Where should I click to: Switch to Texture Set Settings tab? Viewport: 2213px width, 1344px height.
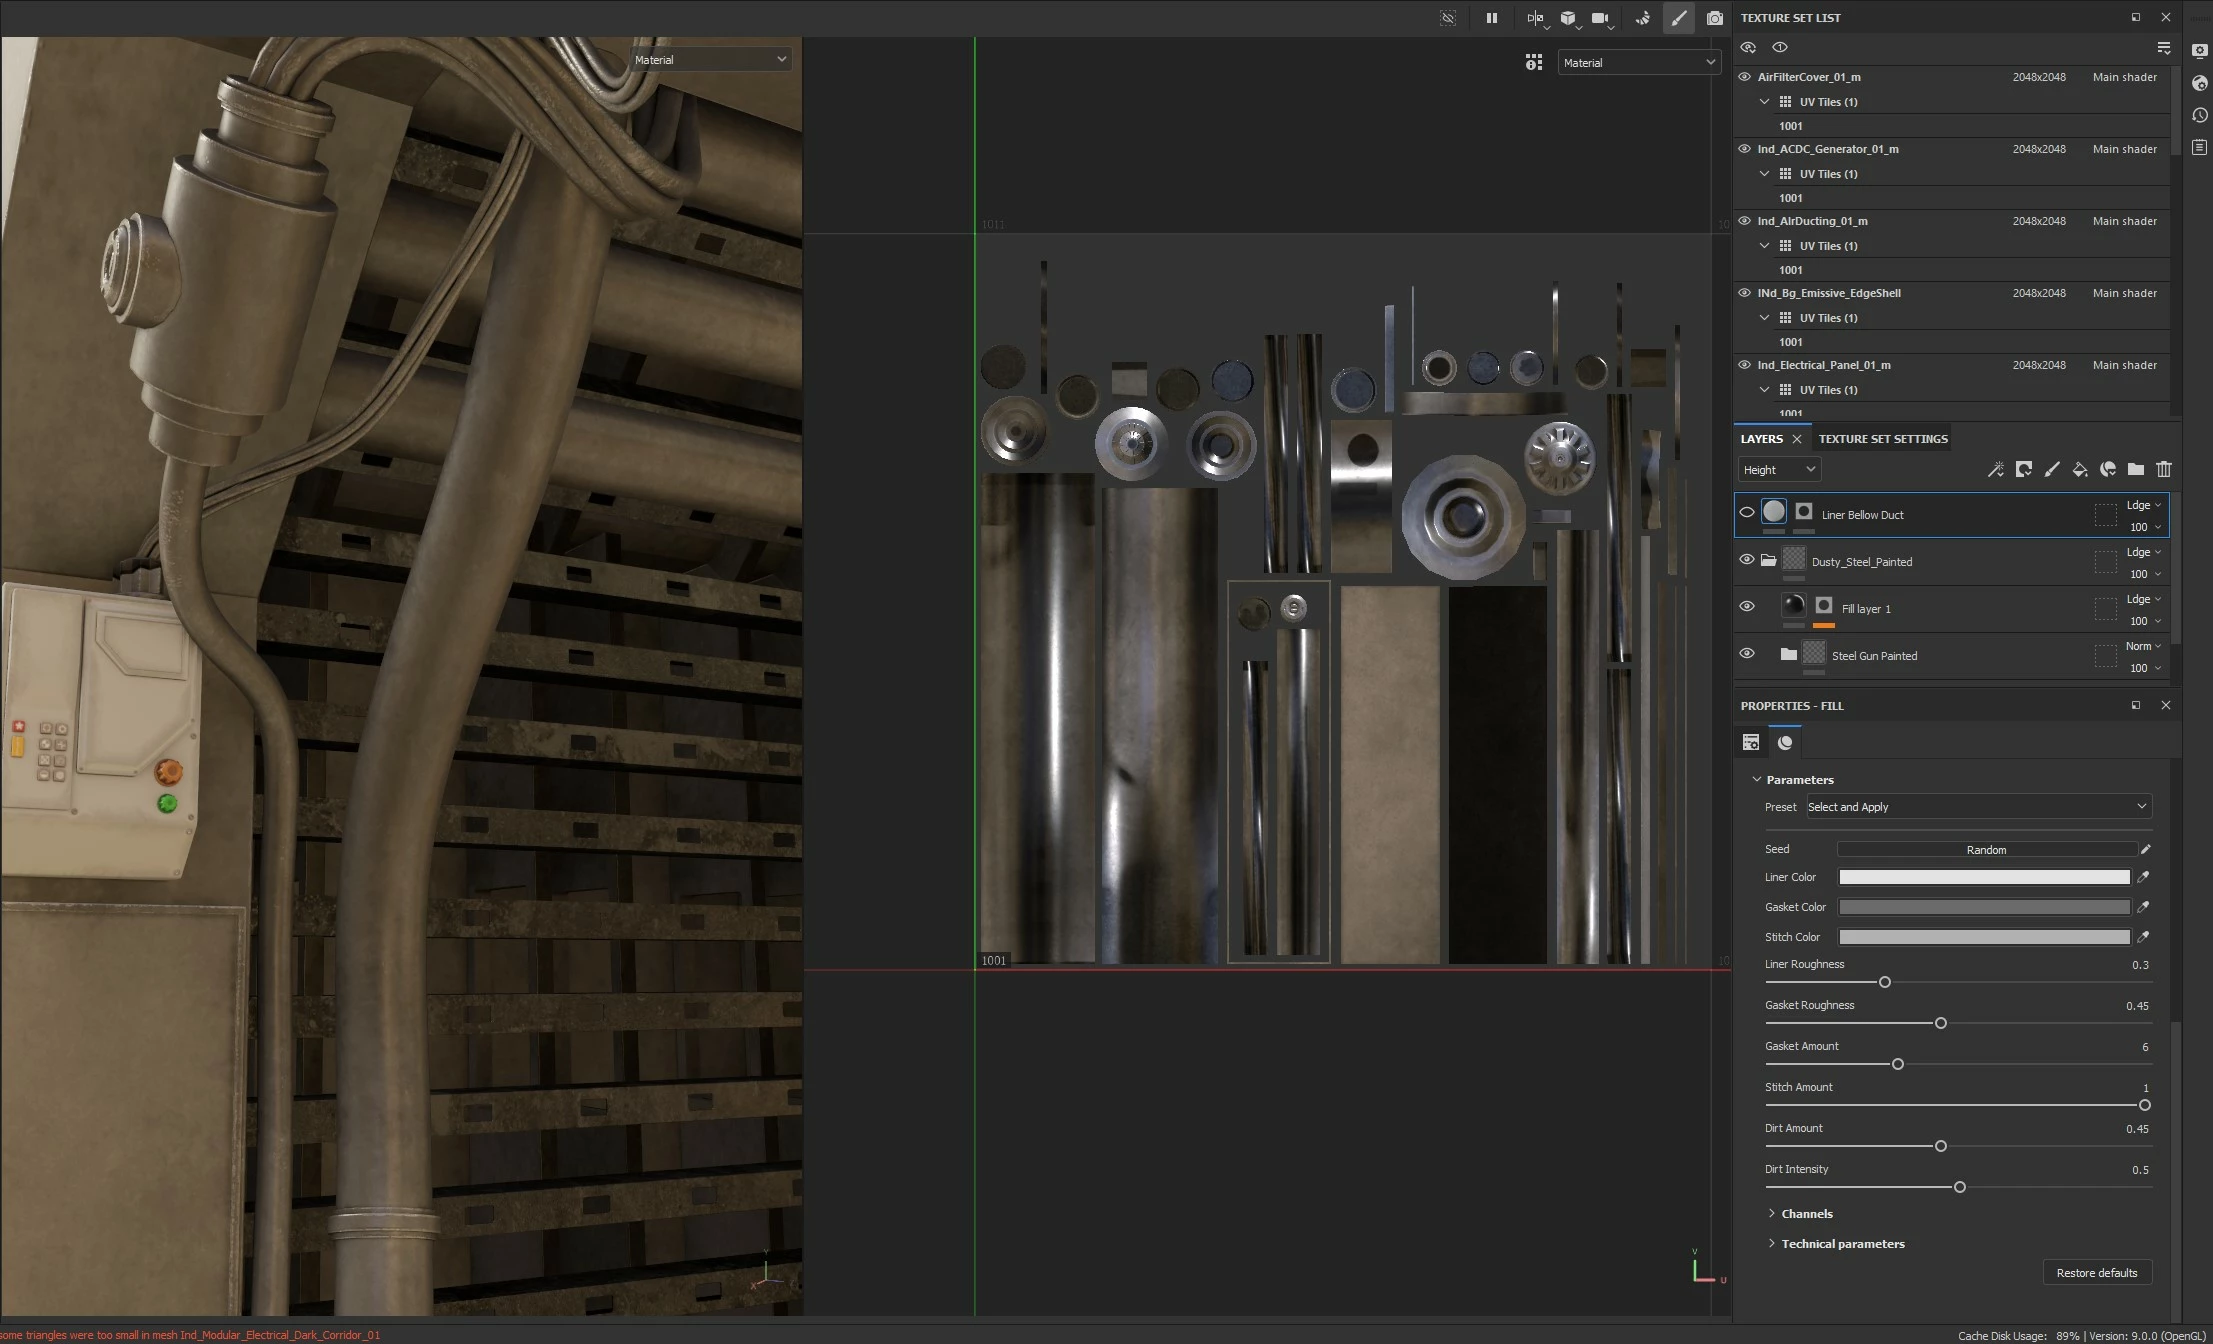tap(1882, 439)
